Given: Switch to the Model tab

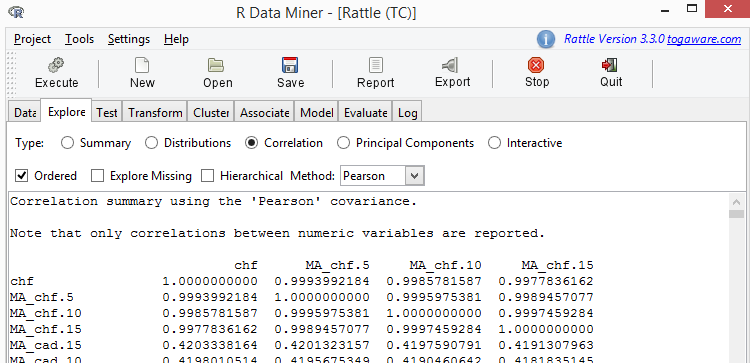Looking at the screenshot, I should coord(316,113).
